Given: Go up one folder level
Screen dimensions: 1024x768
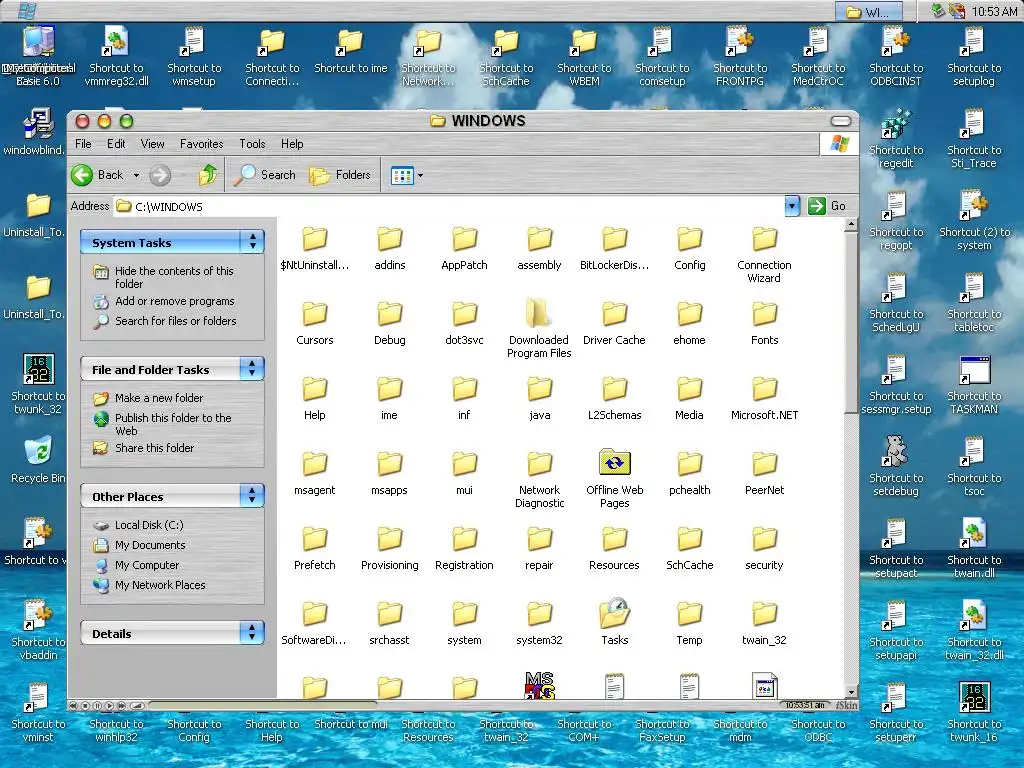Looking at the screenshot, I should [208, 175].
